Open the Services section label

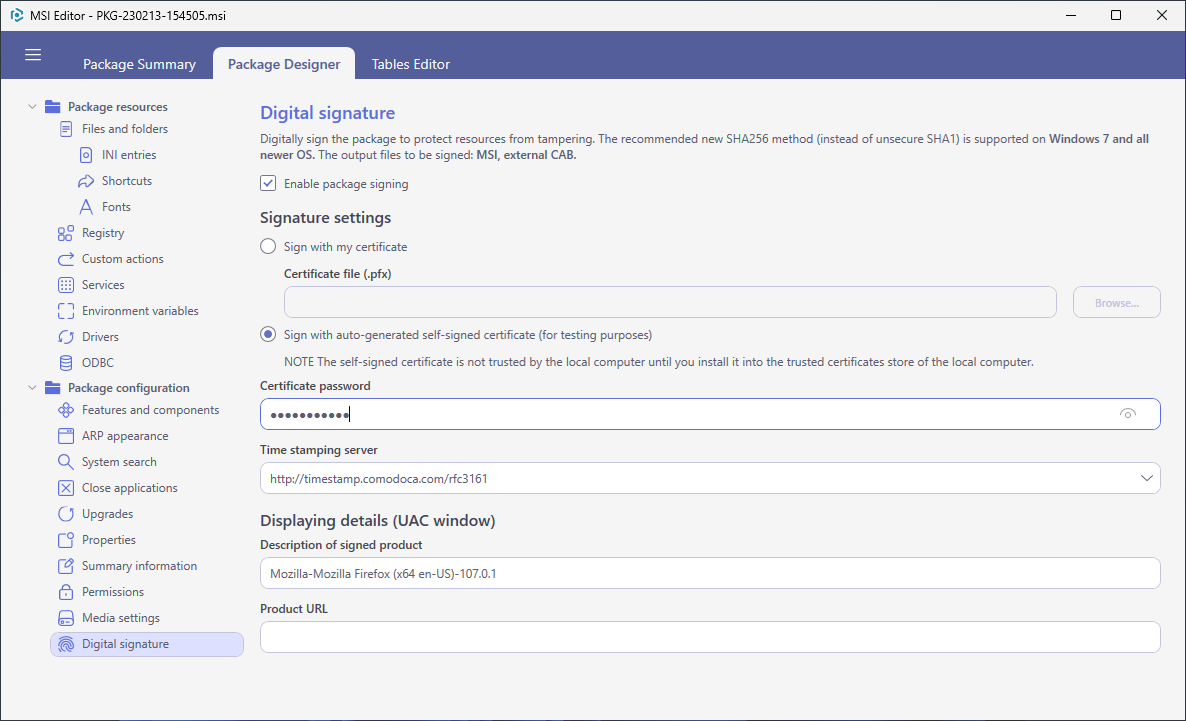point(103,285)
